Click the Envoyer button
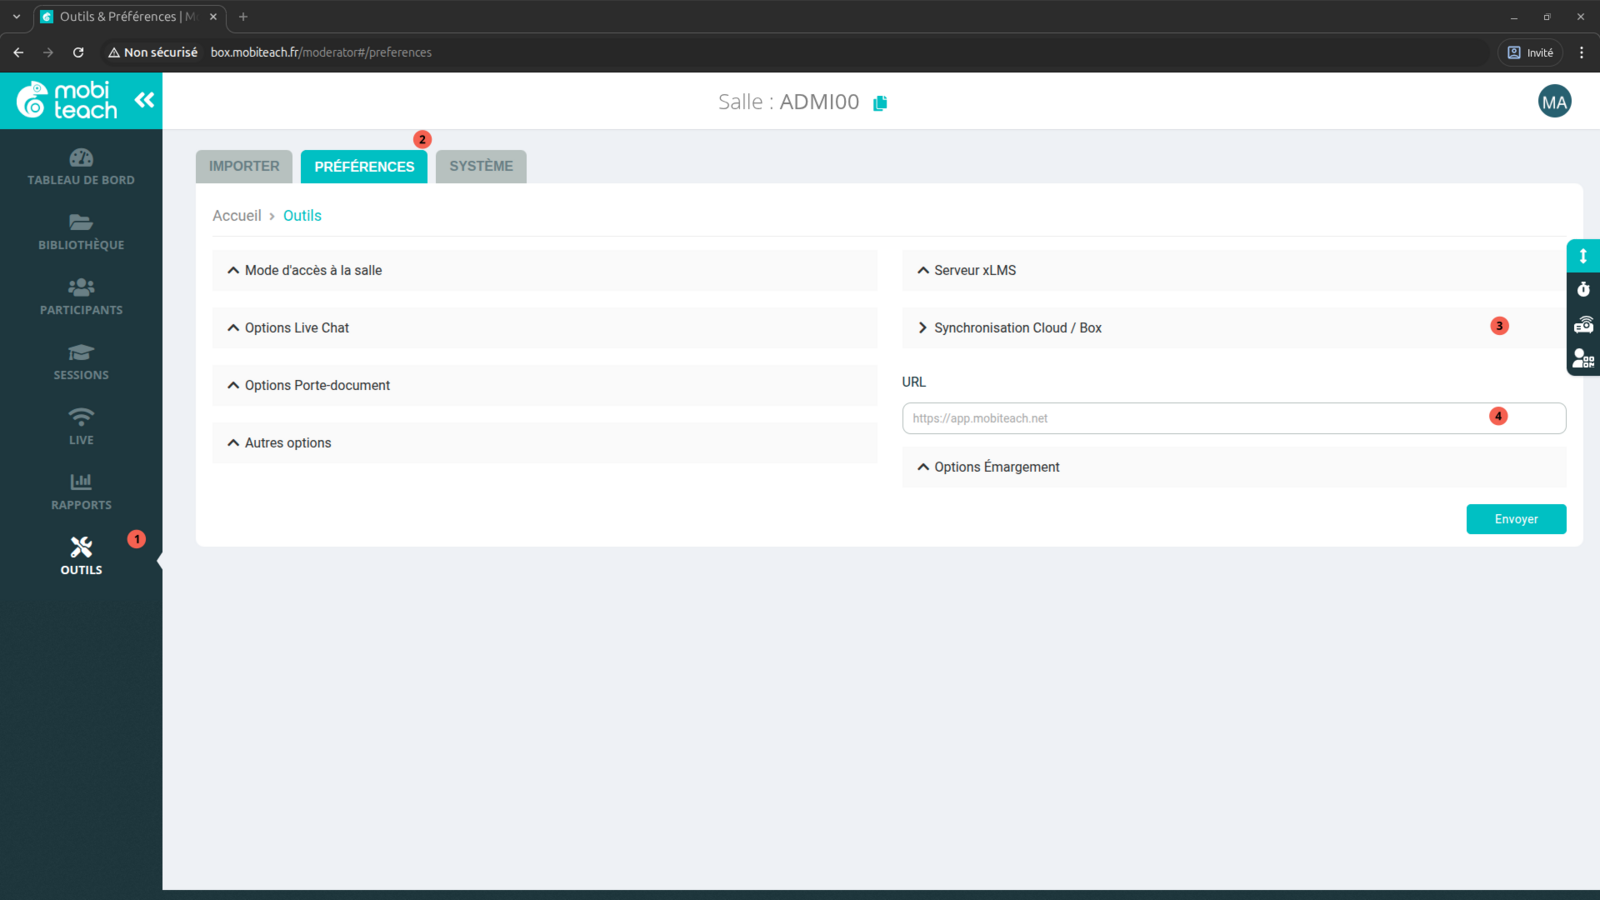 point(1516,519)
